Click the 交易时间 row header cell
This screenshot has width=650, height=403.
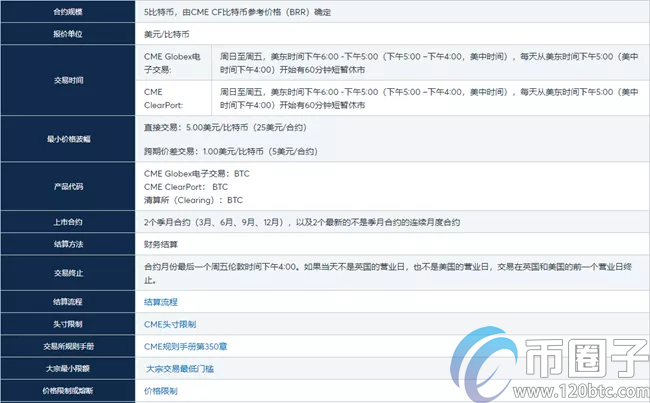pos(69,81)
